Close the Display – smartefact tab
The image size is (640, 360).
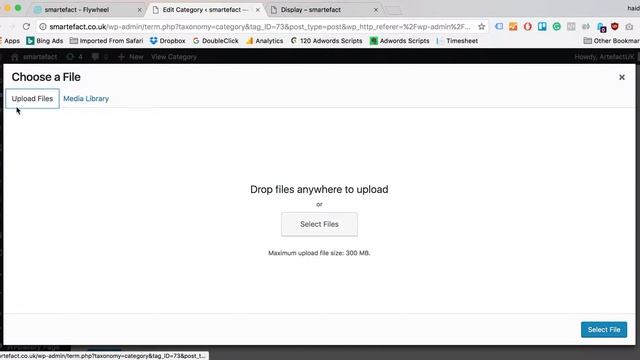376,10
